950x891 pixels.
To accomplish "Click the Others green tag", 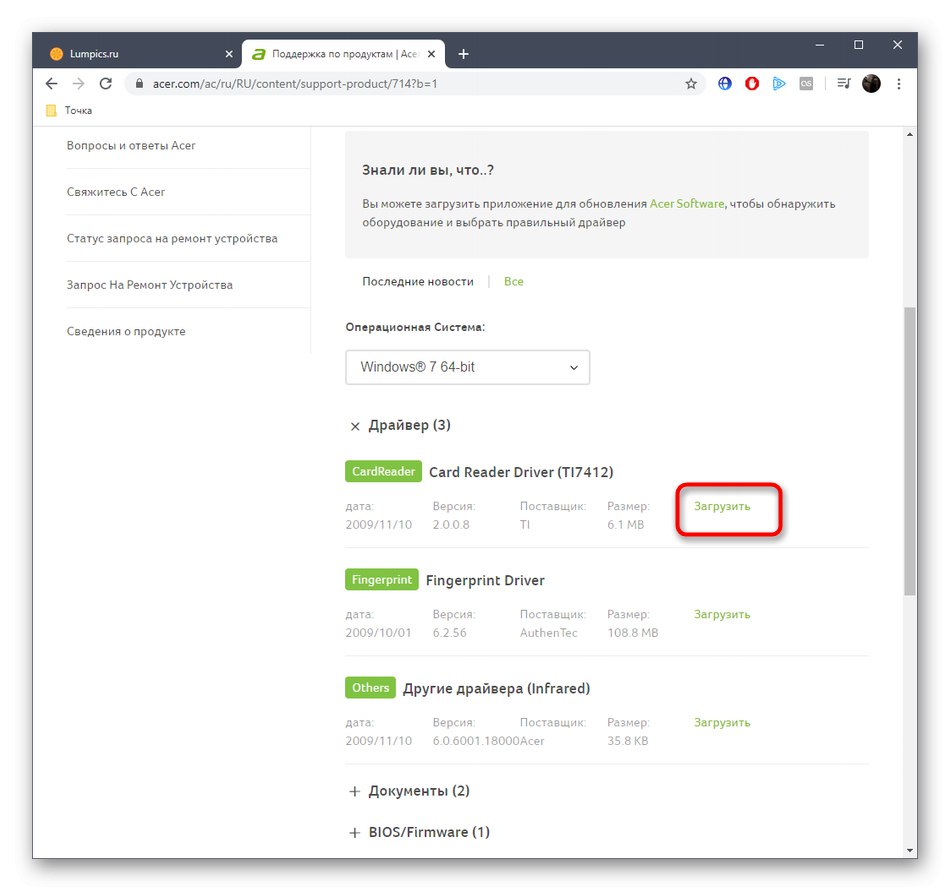I will [370, 687].
